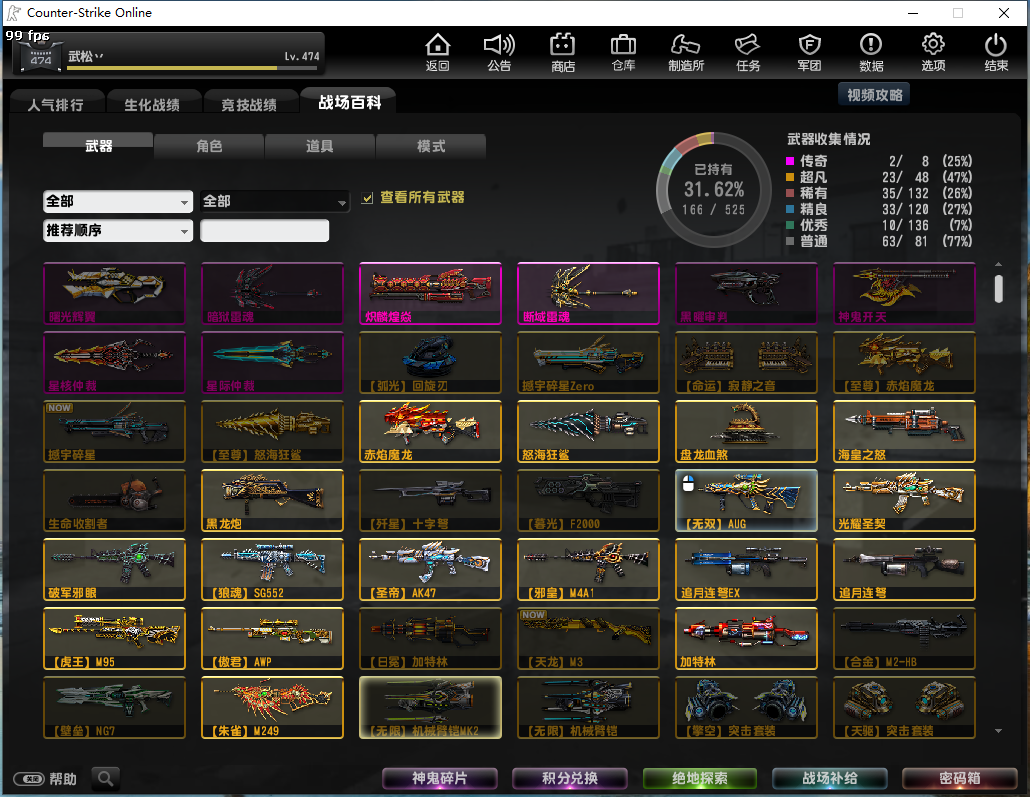The width and height of the screenshot is (1030, 797).
Task: Select the 曙光辉翼 weapon card
Action: [114, 293]
